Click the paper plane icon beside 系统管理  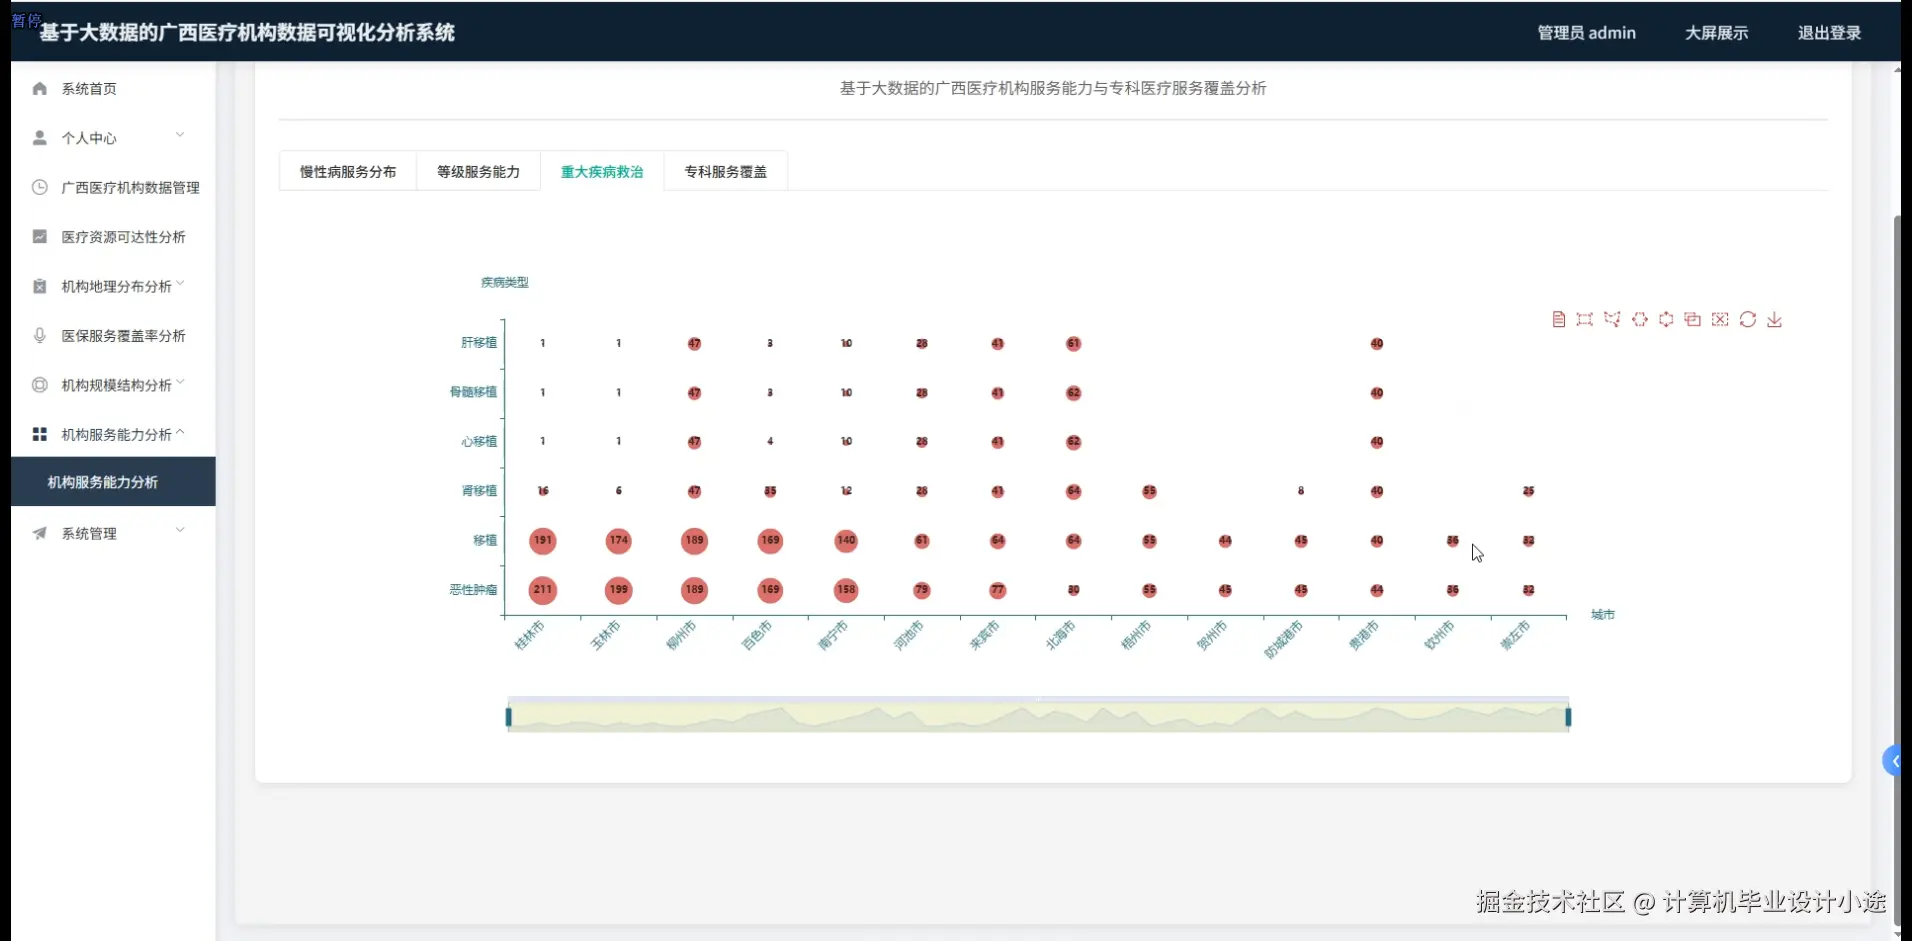[x=40, y=533]
